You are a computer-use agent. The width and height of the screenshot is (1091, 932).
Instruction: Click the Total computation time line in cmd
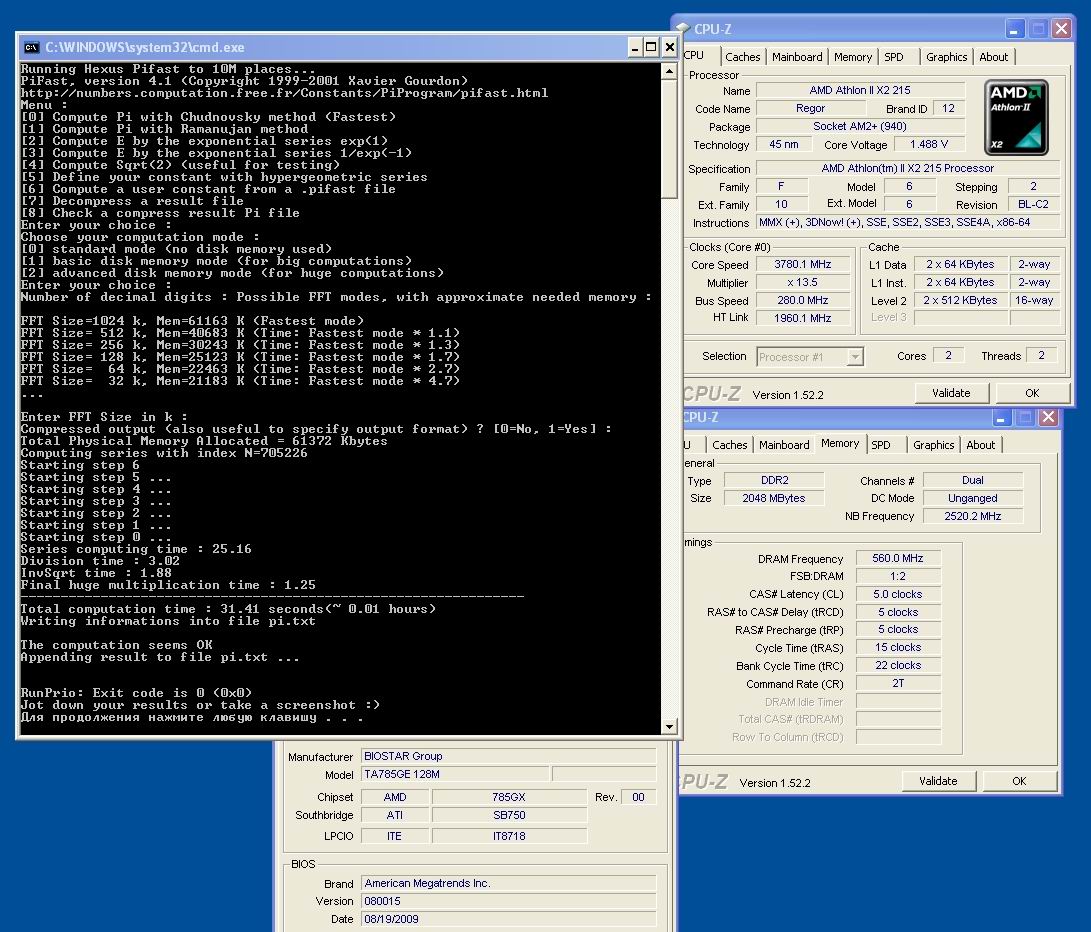tap(228, 609)
